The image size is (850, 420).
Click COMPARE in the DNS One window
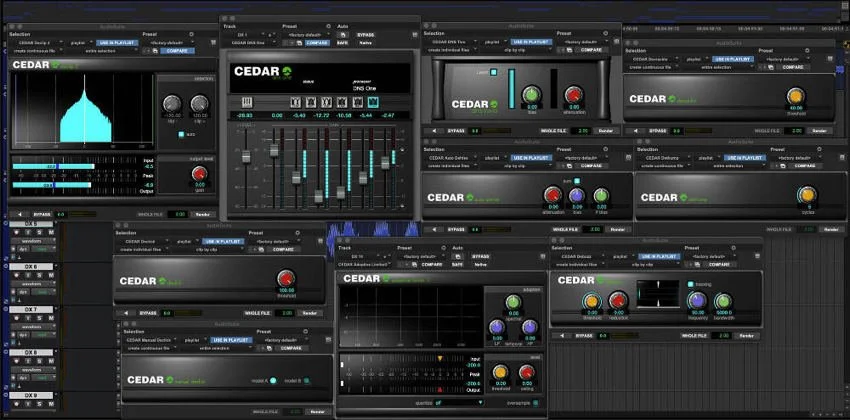pyautogui.click(x=317, y=43)
